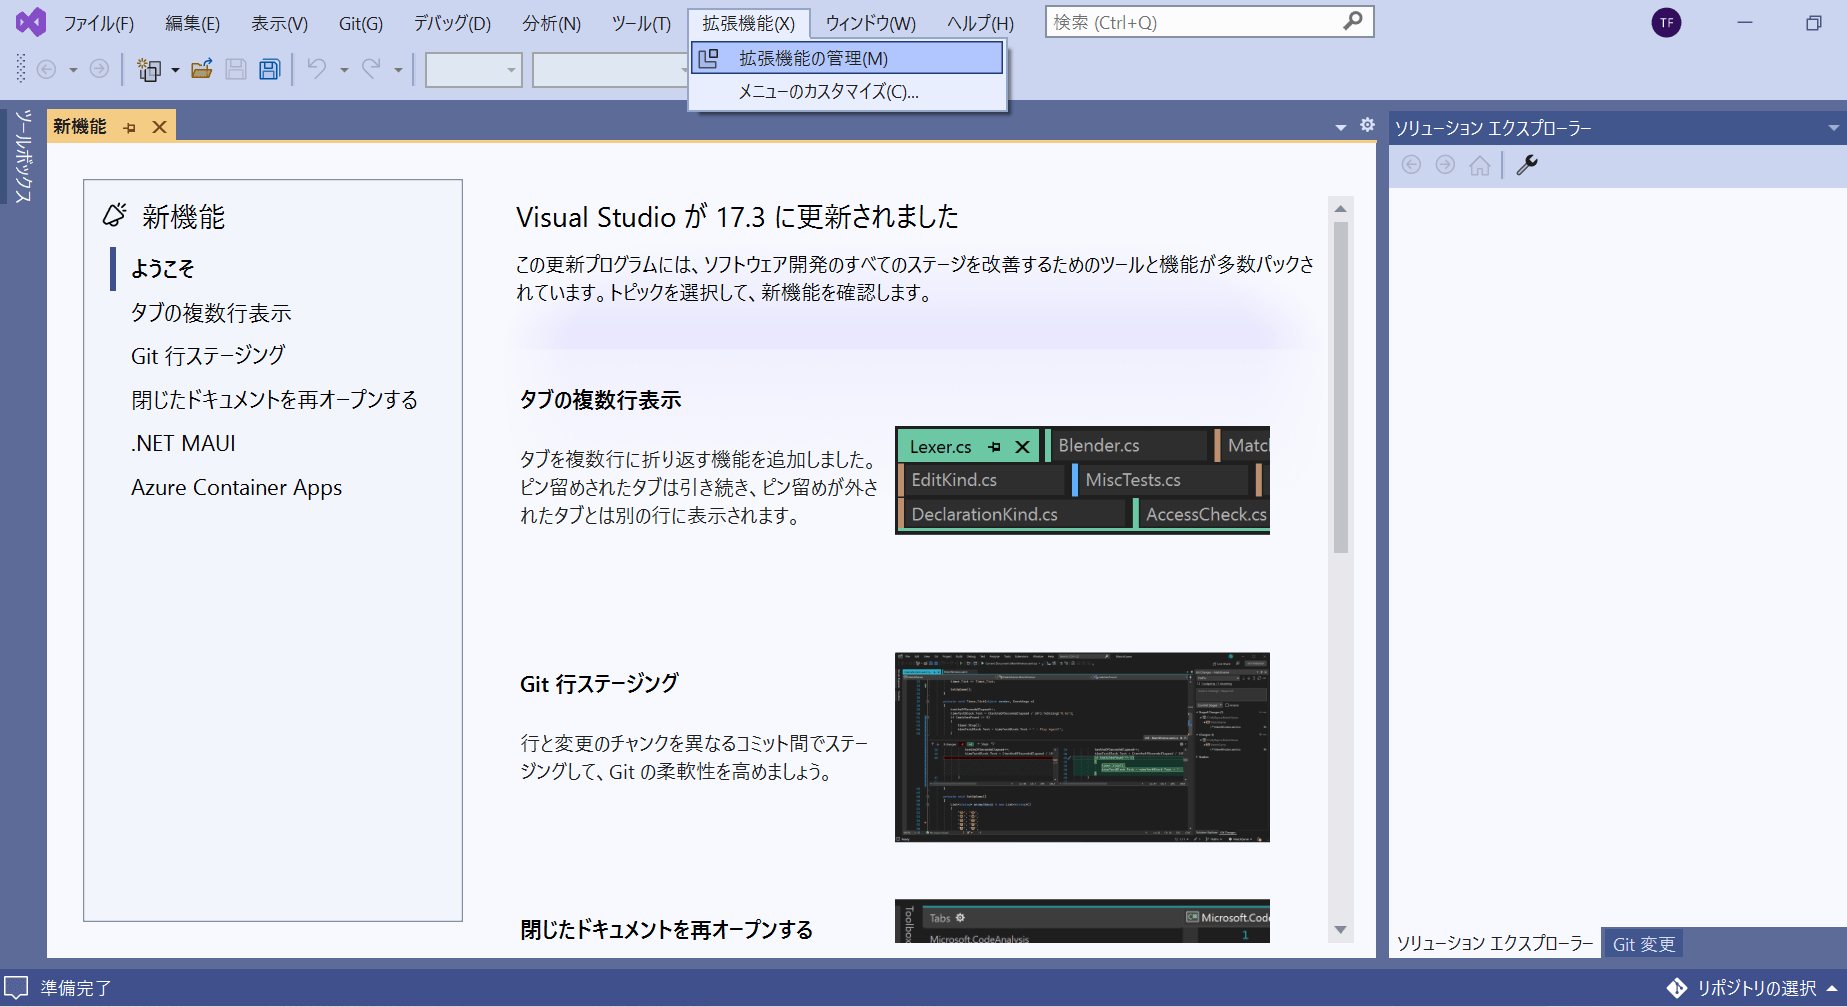
Task: Open the solution platforms combo box
Action: point(610,70)
